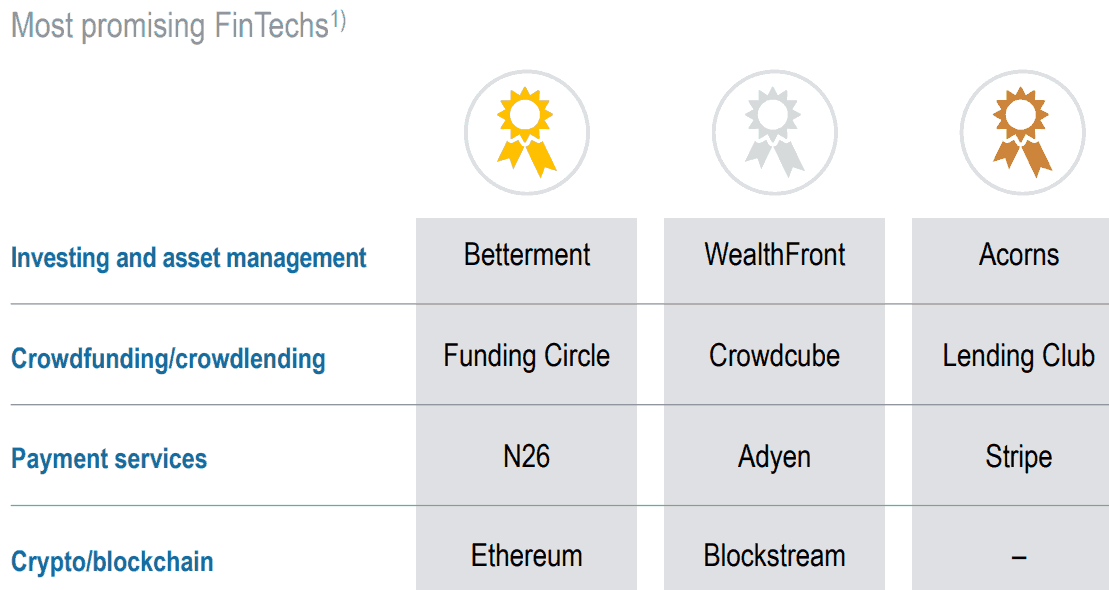Click the Crowdcube entry
This screenshot has width=1109, height=590.
coord(774,356)
